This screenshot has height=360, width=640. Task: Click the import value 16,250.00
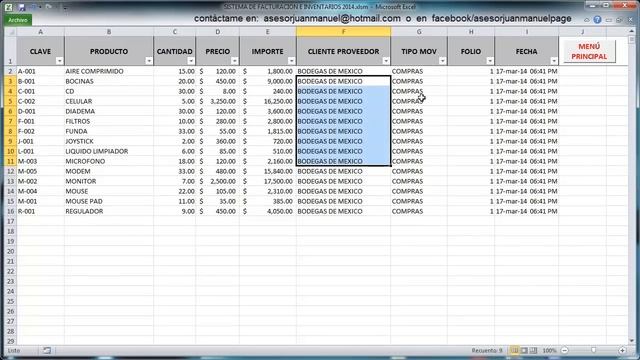coord(268,101)
